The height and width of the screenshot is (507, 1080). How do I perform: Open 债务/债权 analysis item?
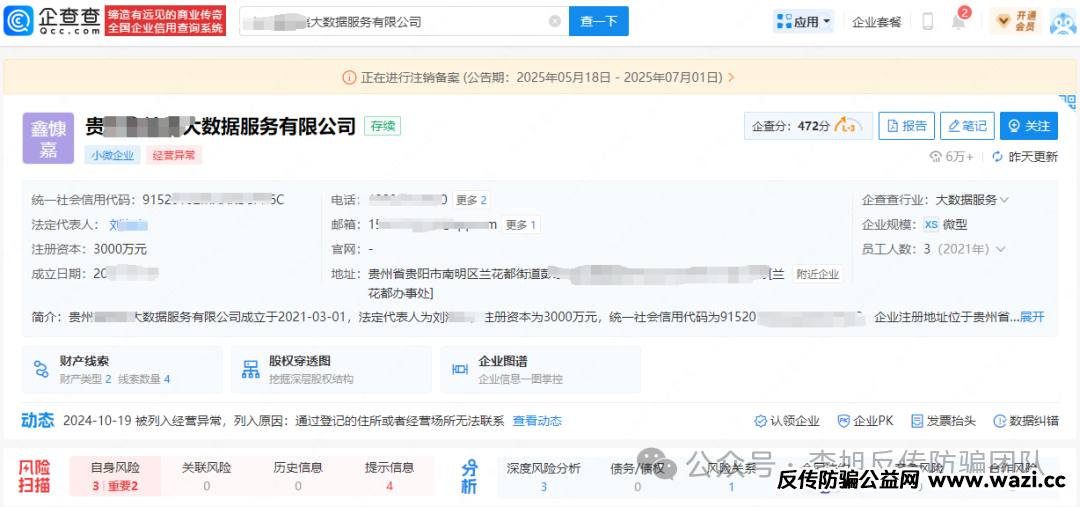pos(637,476)
